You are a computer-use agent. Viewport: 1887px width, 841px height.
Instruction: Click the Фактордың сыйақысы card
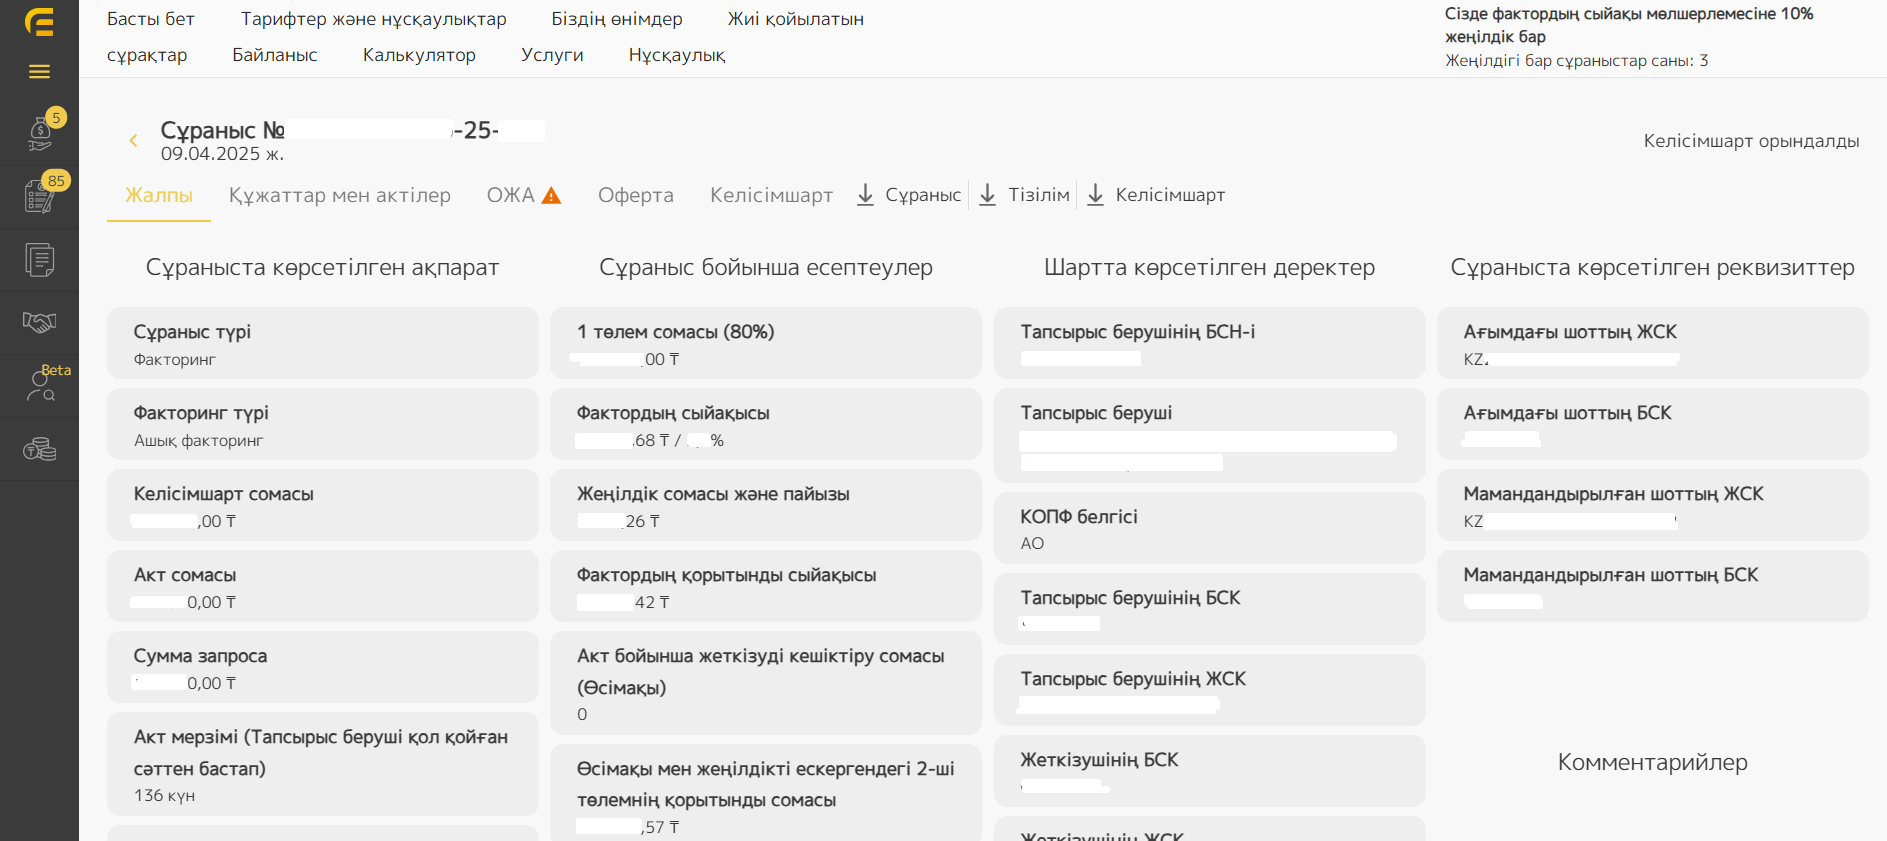click(x=766, y=424)
